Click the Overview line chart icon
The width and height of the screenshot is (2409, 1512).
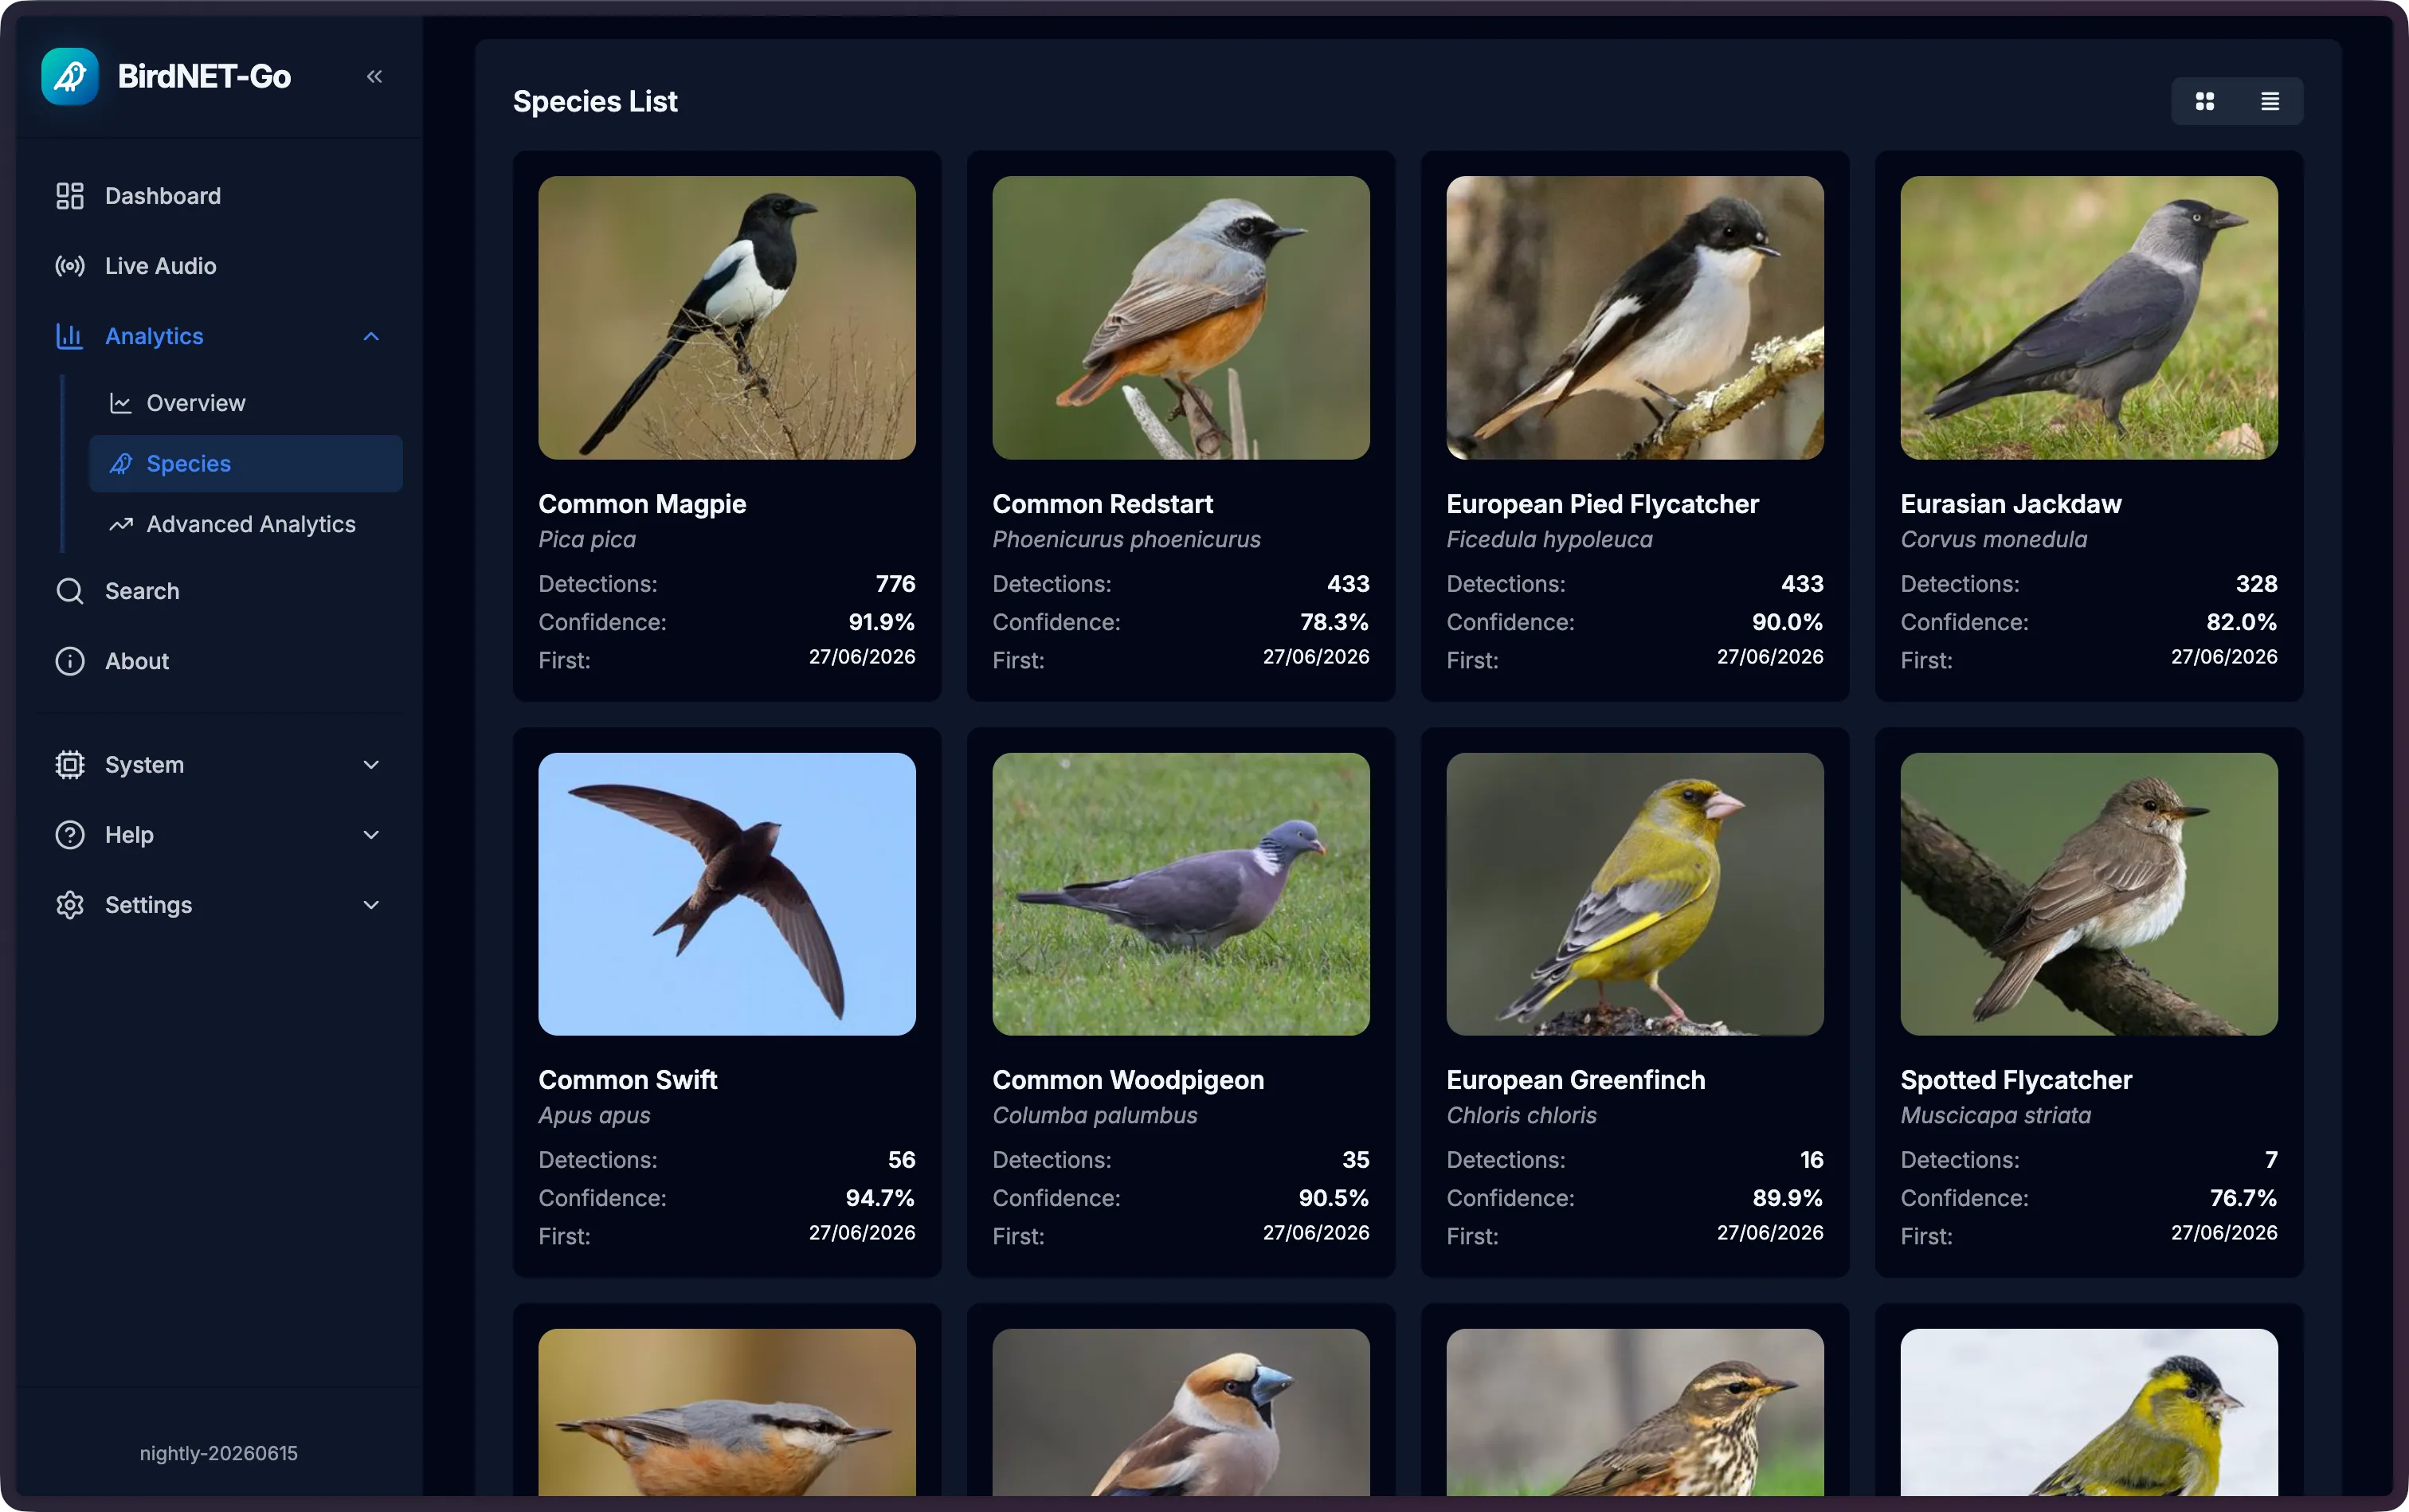click(121, 403)
